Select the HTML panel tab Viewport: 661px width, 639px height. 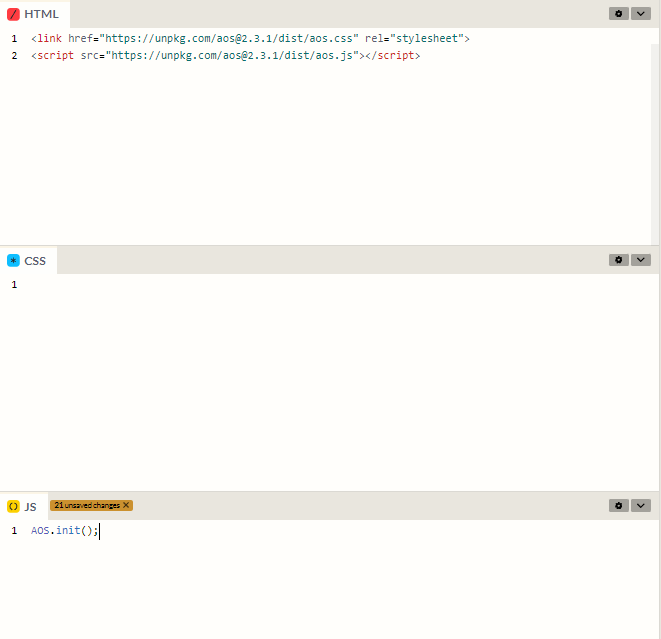[x=35, y=14]
